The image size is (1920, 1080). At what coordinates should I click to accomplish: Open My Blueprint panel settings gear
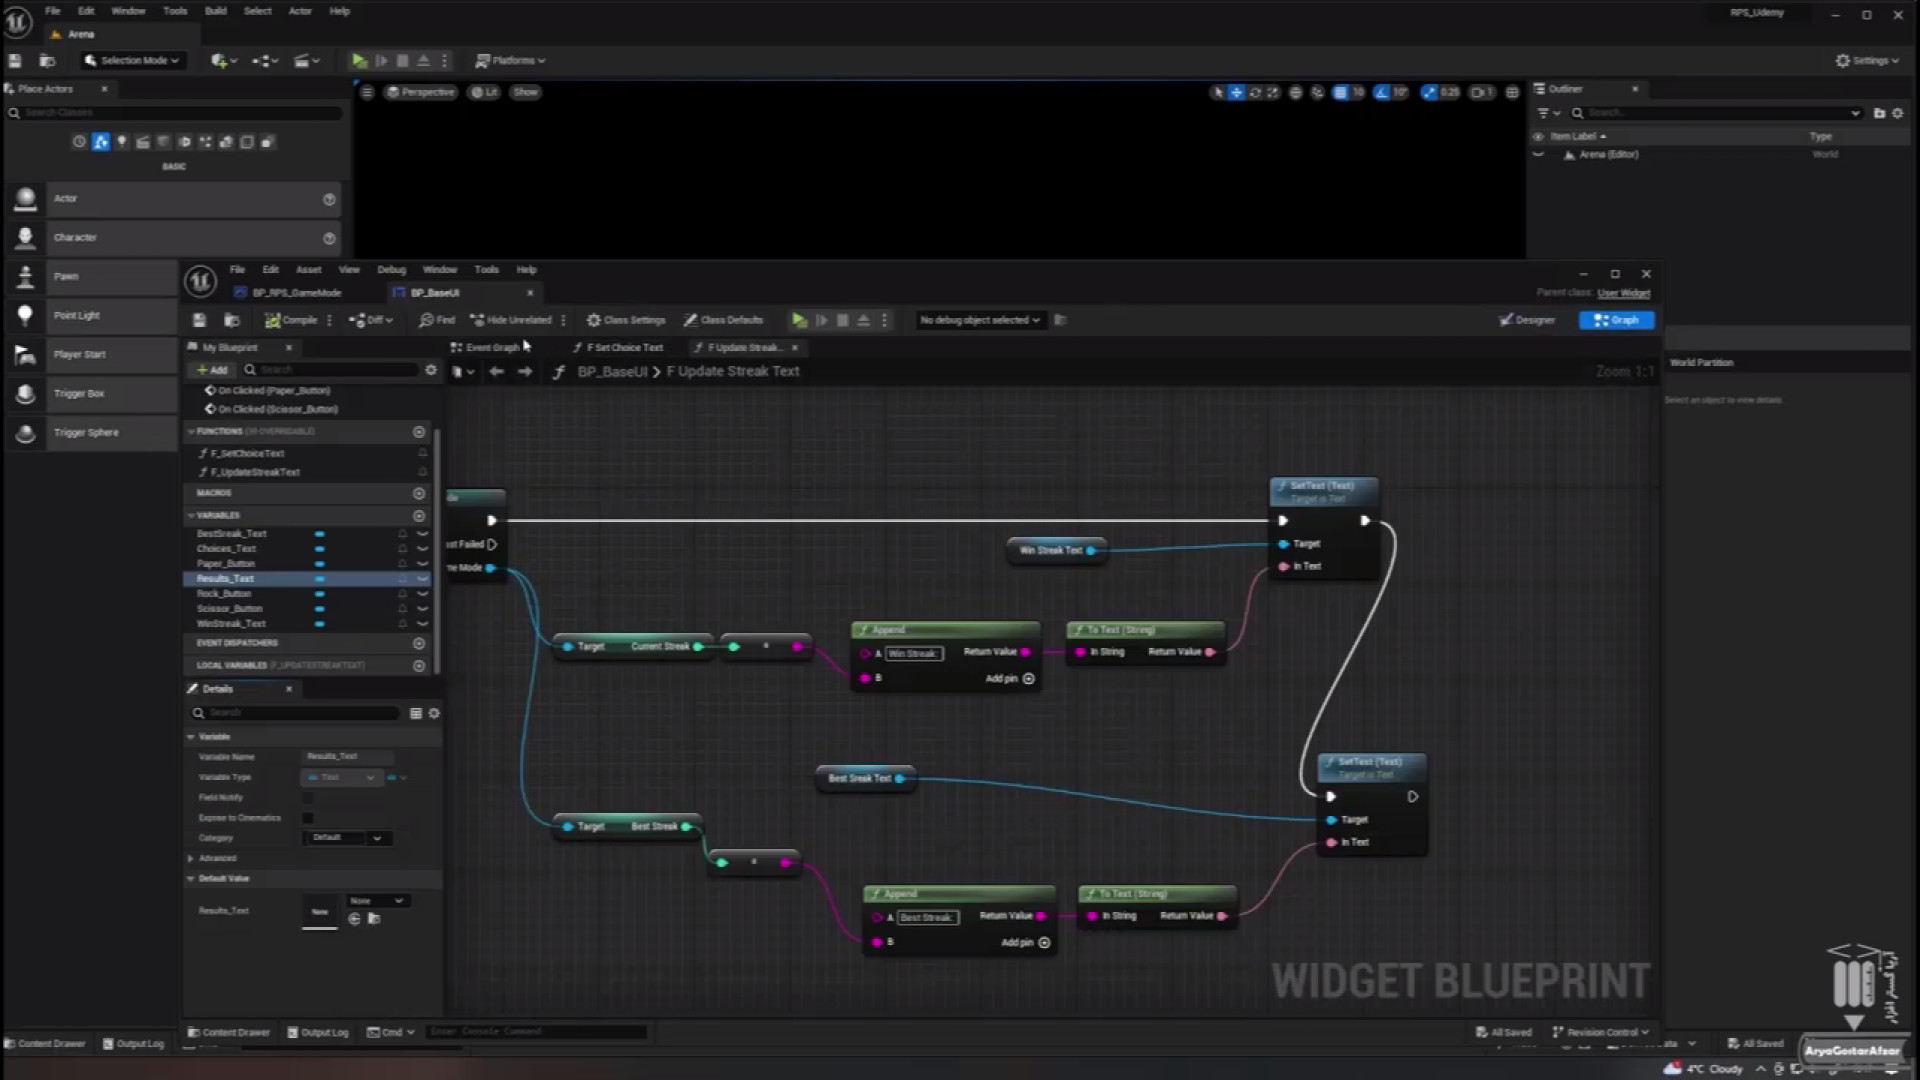coord(431,370)
